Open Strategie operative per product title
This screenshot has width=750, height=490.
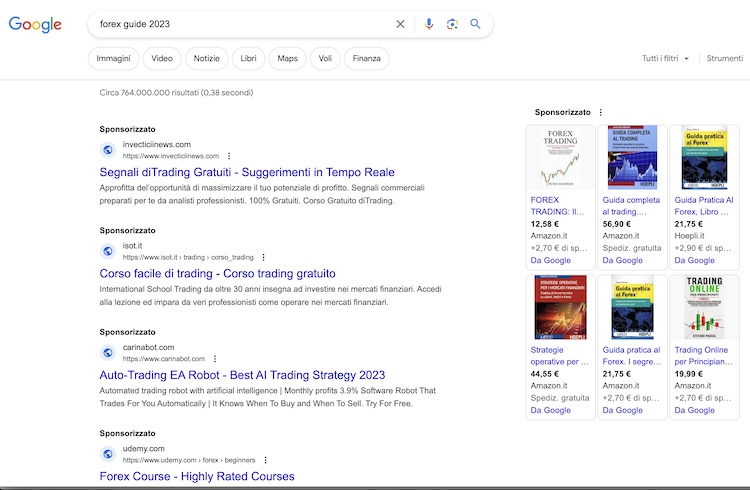[x=560, y=356]
